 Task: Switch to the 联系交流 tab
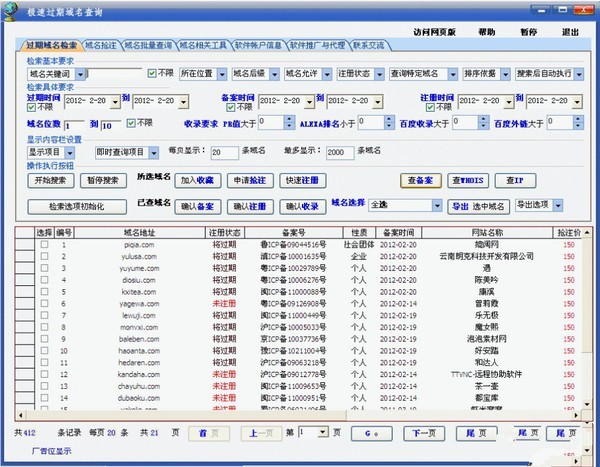(x=369, y=45)
